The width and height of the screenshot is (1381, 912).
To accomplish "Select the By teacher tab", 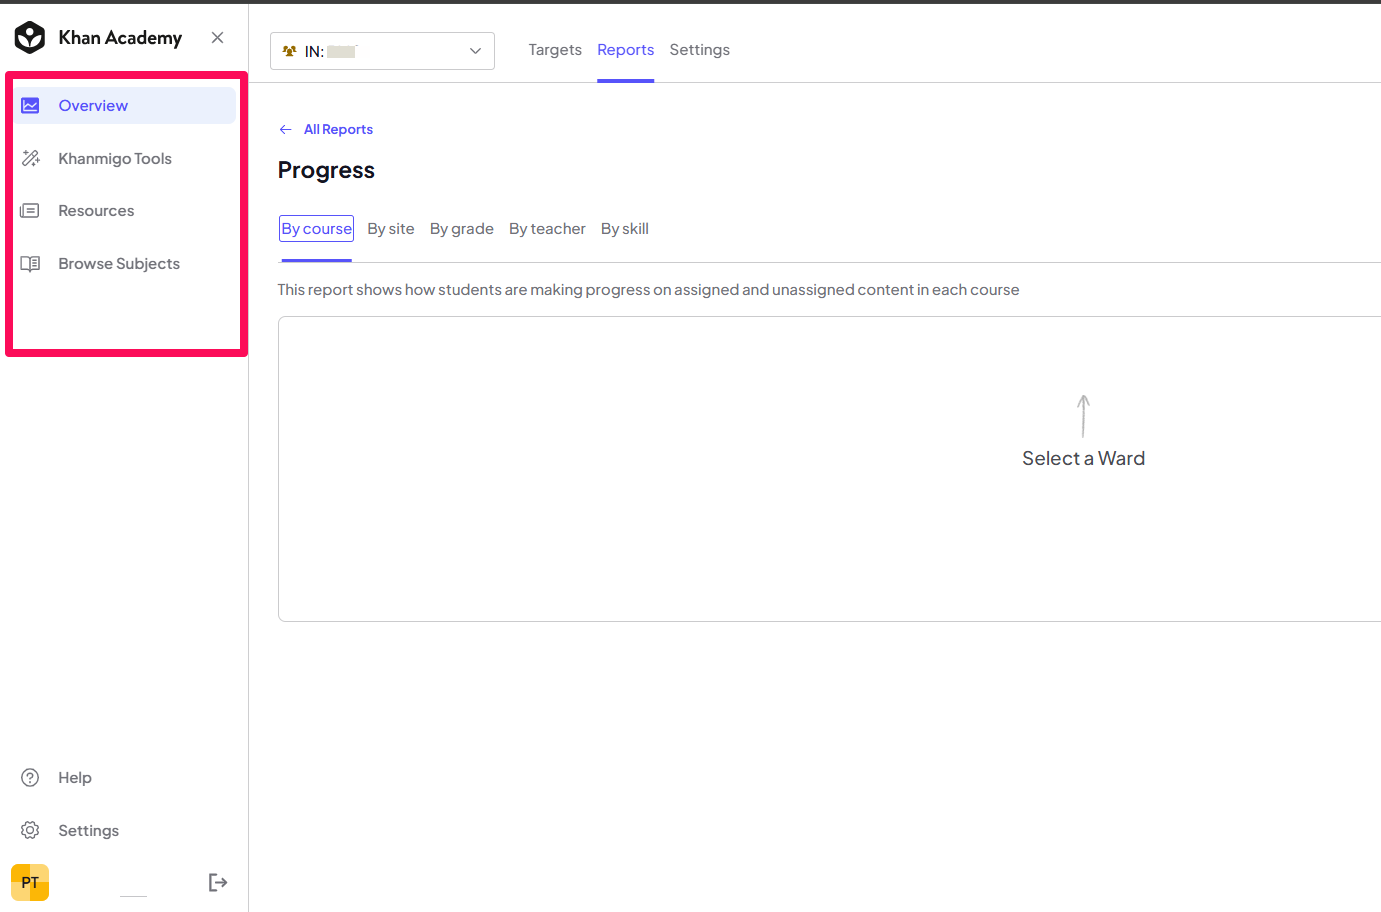I will [547, 228].
